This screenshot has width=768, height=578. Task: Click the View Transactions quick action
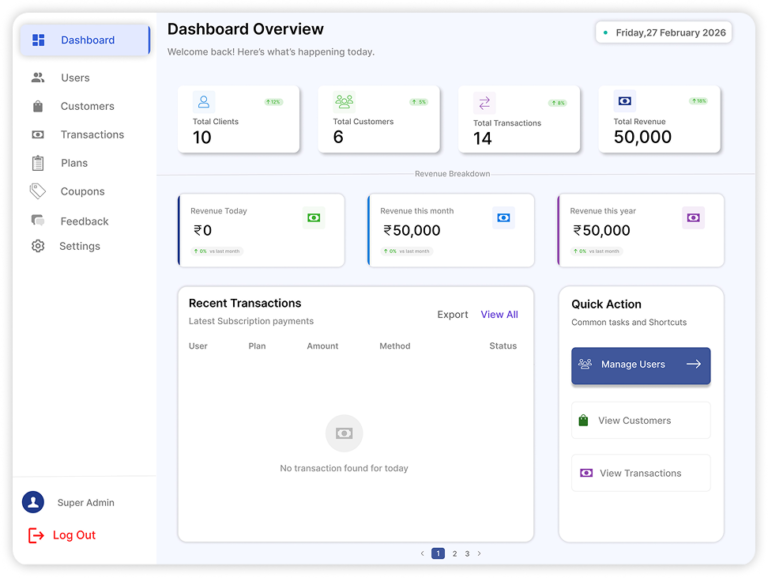point(641,473)
